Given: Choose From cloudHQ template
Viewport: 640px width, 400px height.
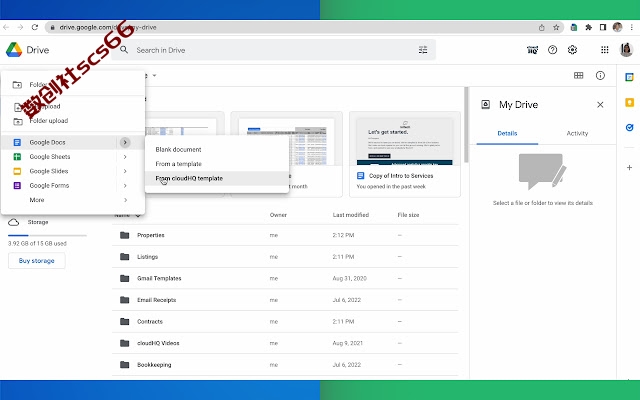Looking at the screenshot, I should click(x=217, y=178).
